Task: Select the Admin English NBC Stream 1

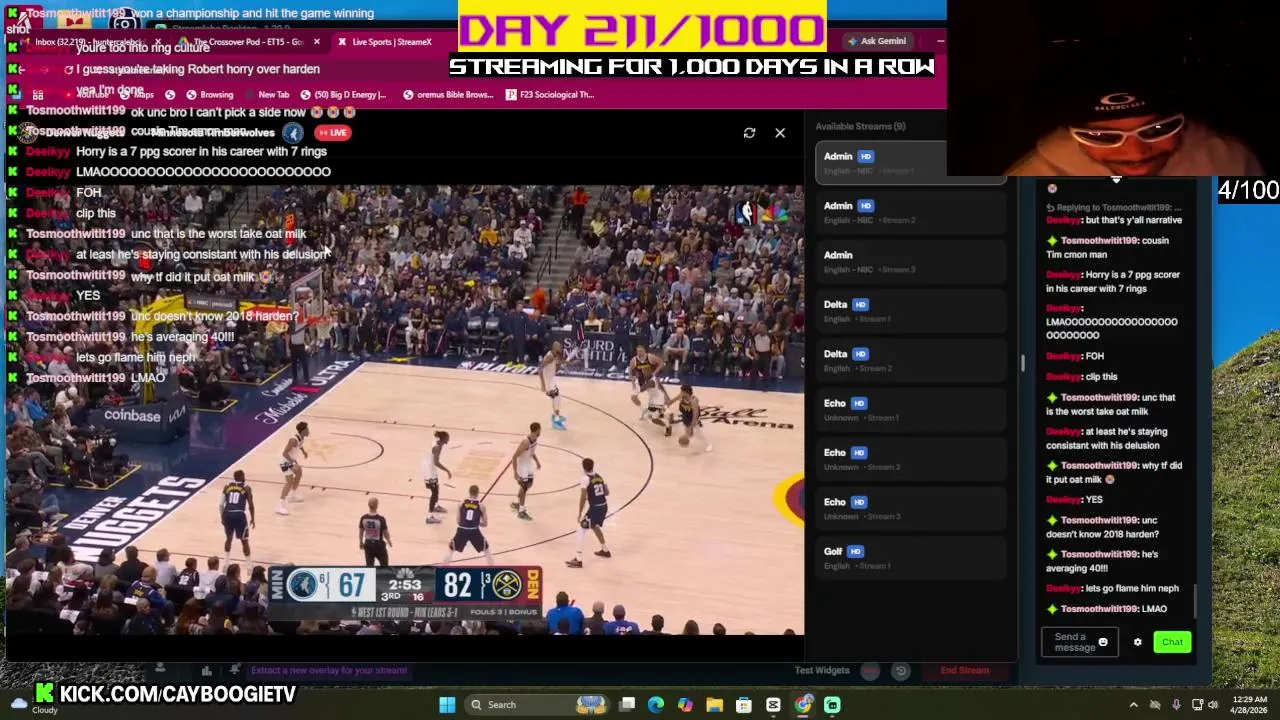Action: point(910,162)
